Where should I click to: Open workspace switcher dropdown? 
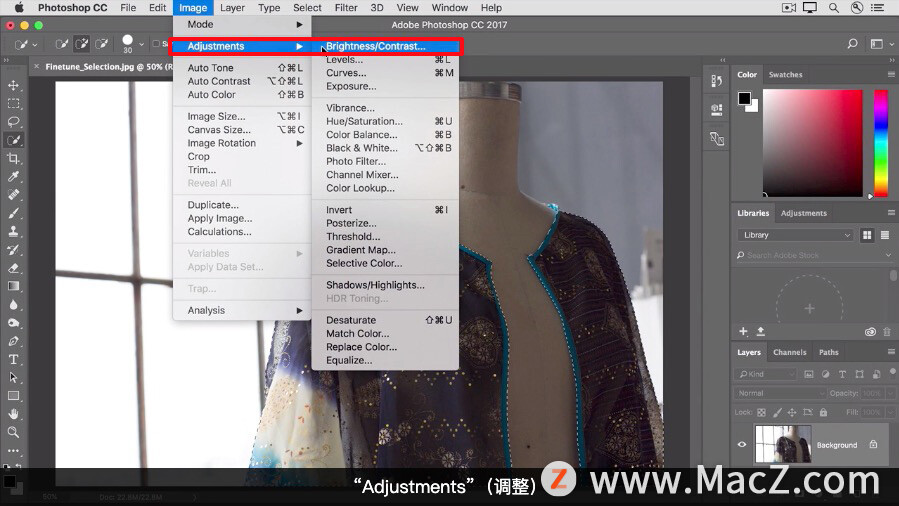tap(880, 44)
